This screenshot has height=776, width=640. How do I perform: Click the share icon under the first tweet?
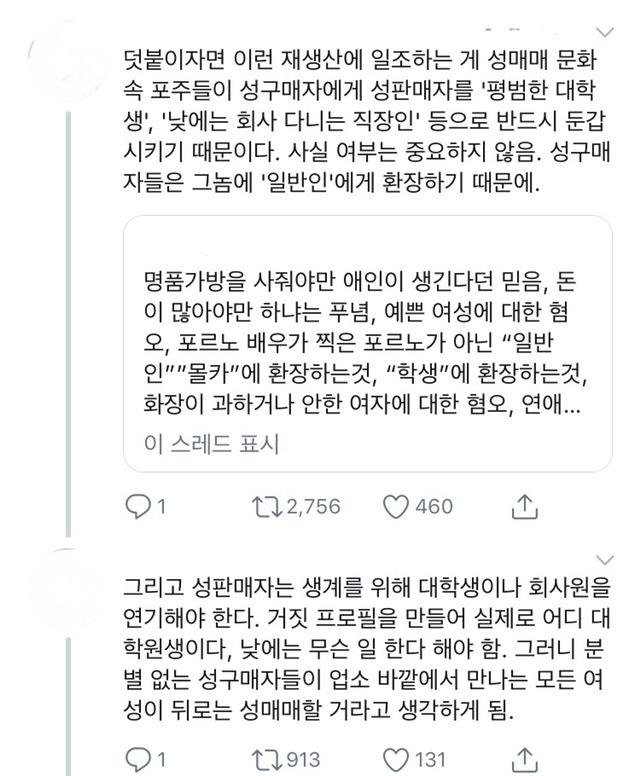pyautogui.click(x=525, y=507)
